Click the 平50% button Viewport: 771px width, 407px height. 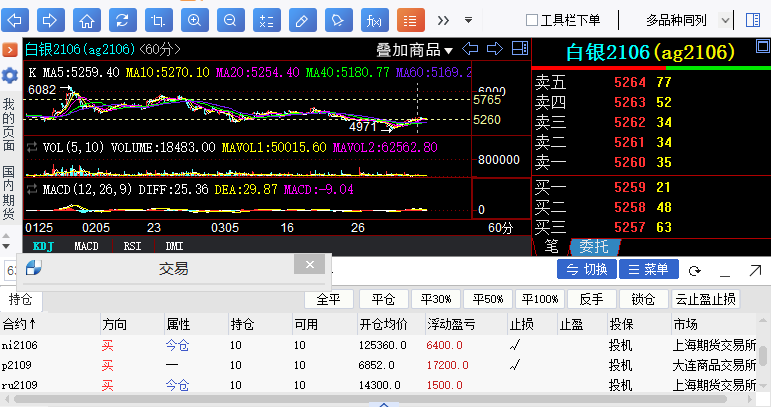(x=488, y=299)
